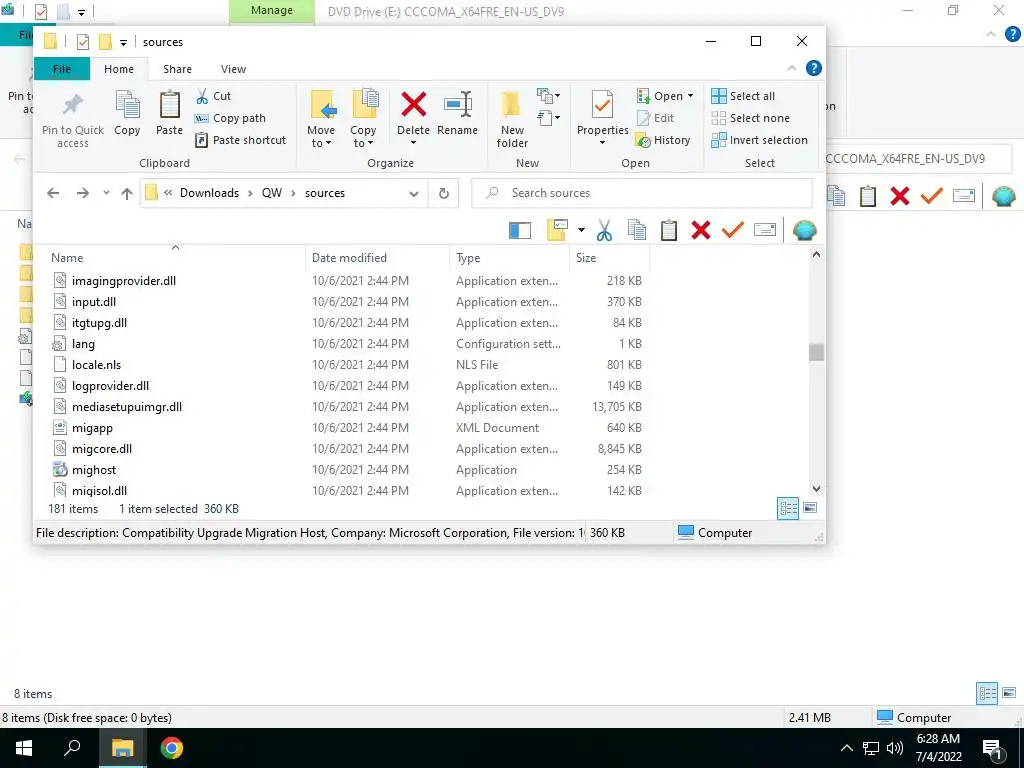This screenshot has width=1024, height=768.
Task: Click Select none in ribbon
Action: [750, 118]
